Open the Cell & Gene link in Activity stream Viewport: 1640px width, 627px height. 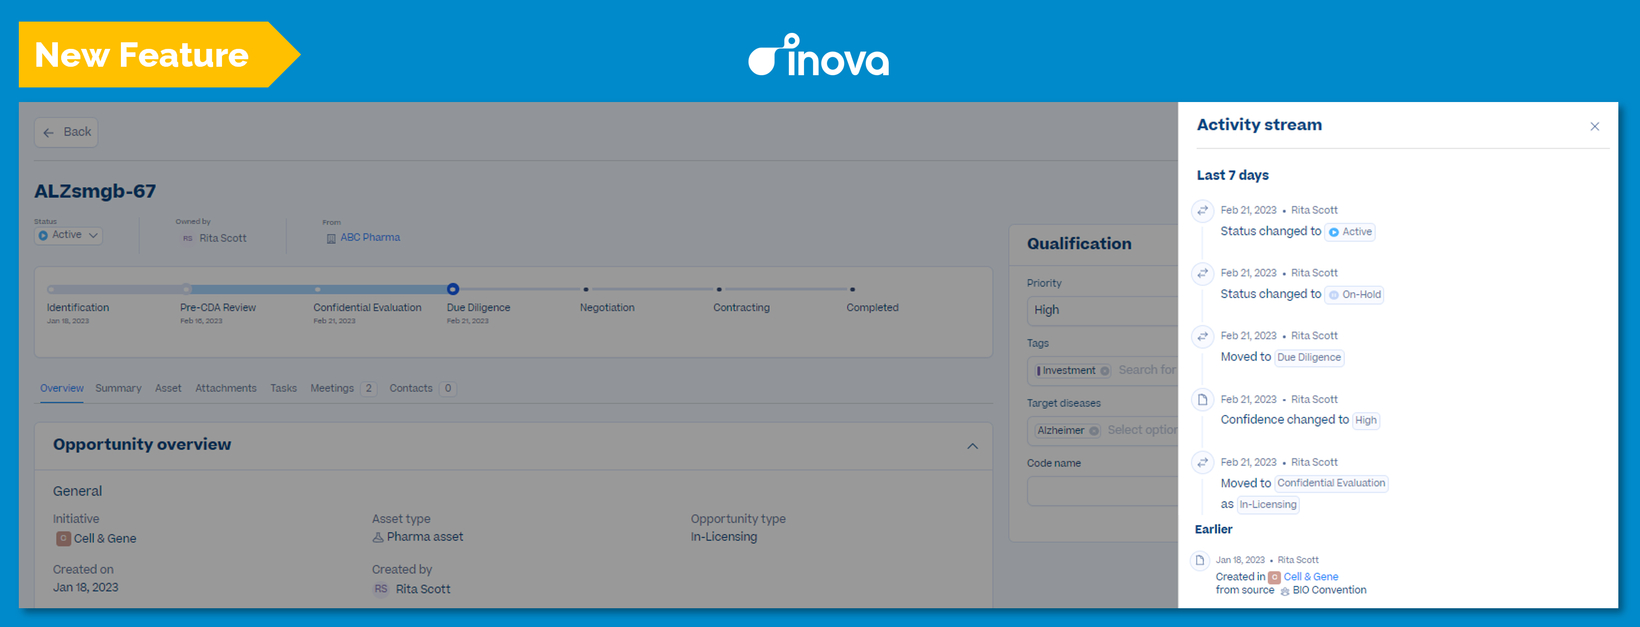coord(1311,577)
